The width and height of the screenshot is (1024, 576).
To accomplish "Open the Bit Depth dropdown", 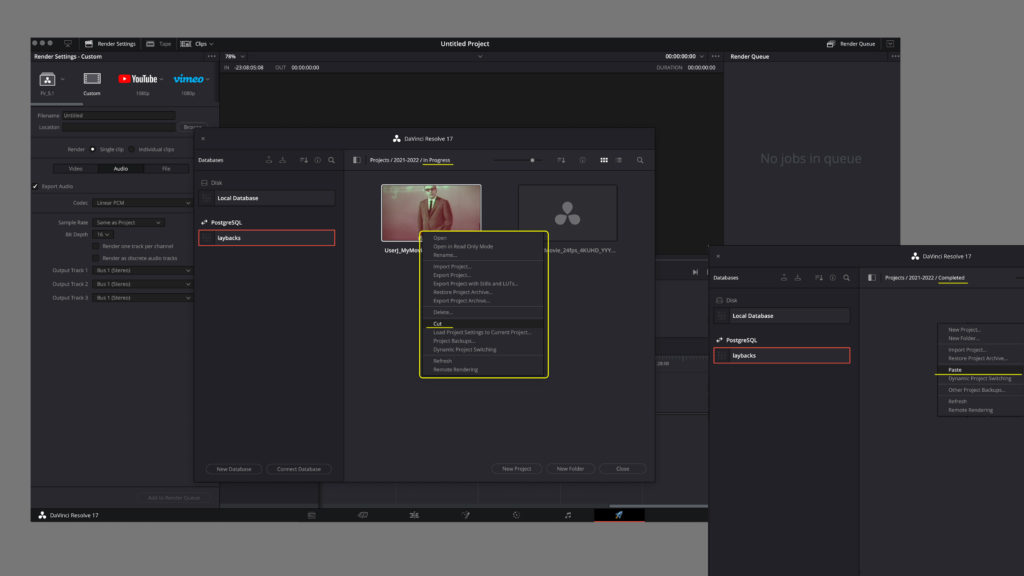I will [x=103, y=234].
